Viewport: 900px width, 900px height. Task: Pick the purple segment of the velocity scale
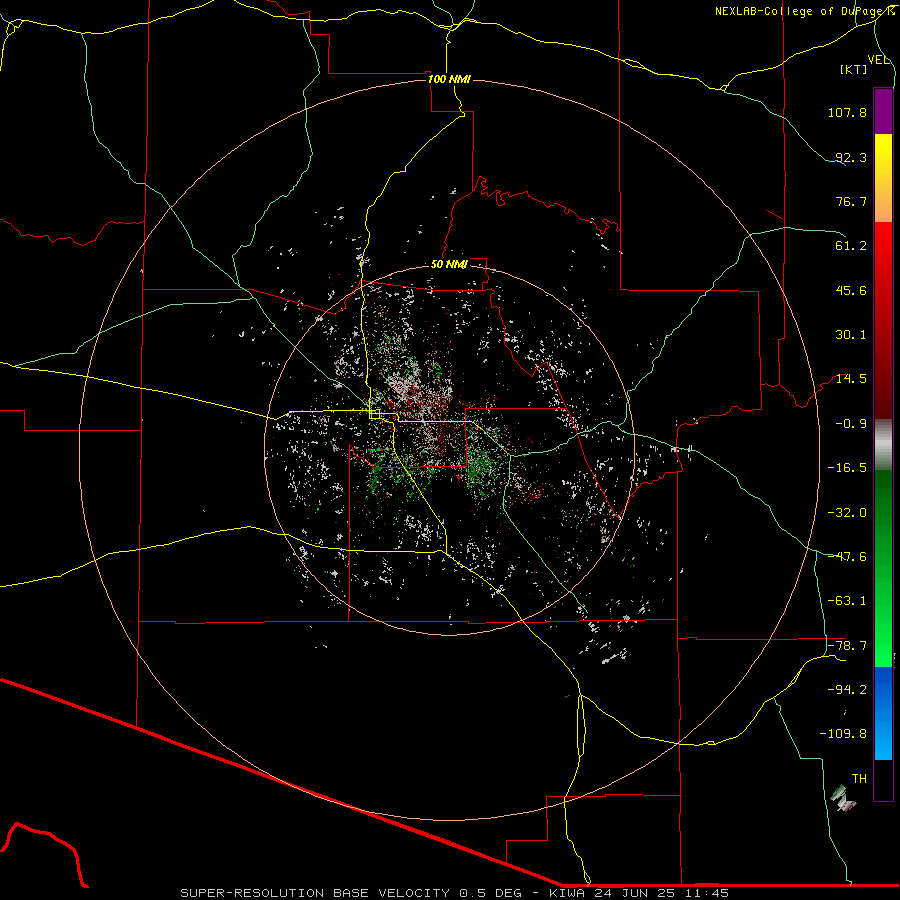[x=883, y=111]
